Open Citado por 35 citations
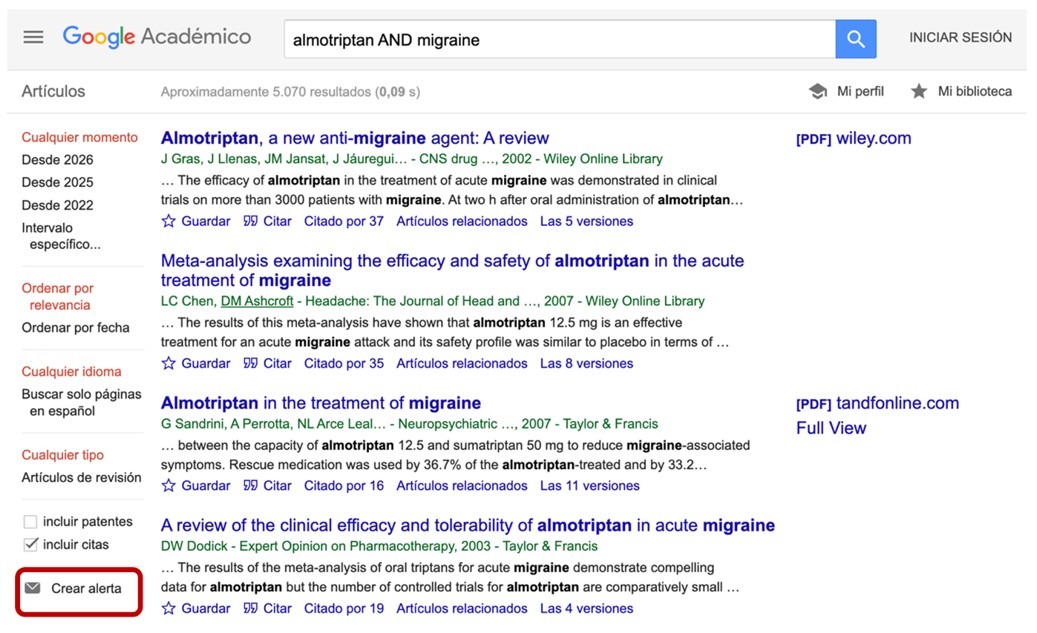Image resolution: width=1037 pixels, height=633 pixels. tap(344, 363)
